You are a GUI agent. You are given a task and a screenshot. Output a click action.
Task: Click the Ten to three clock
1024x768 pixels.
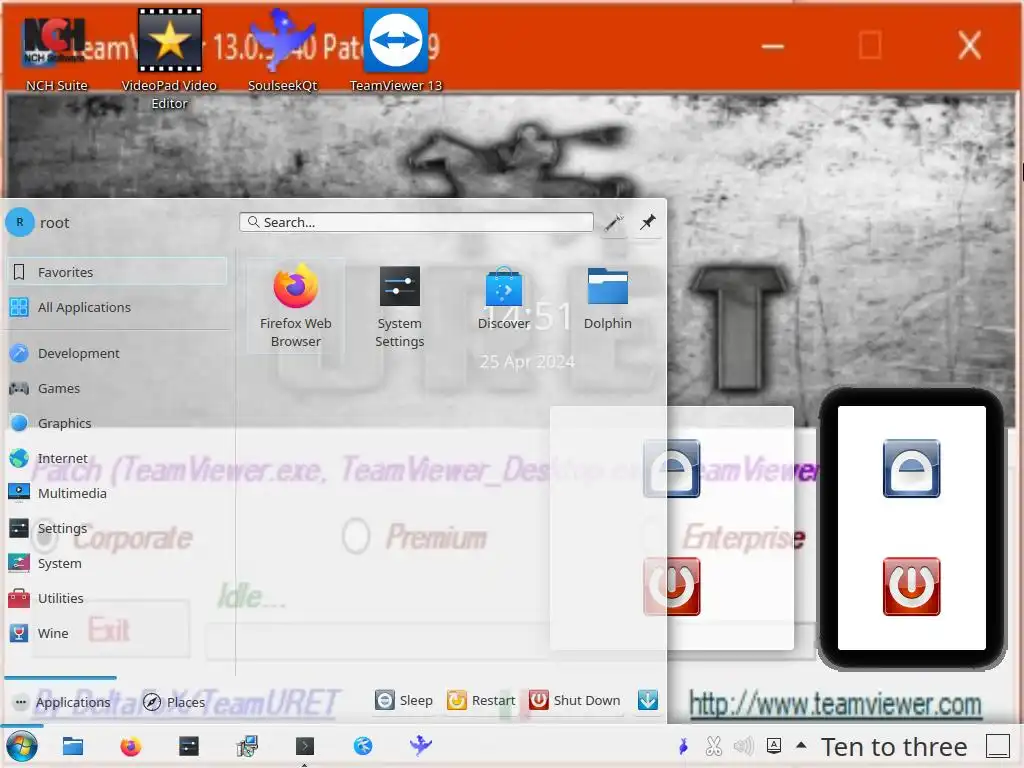(894, 746)
